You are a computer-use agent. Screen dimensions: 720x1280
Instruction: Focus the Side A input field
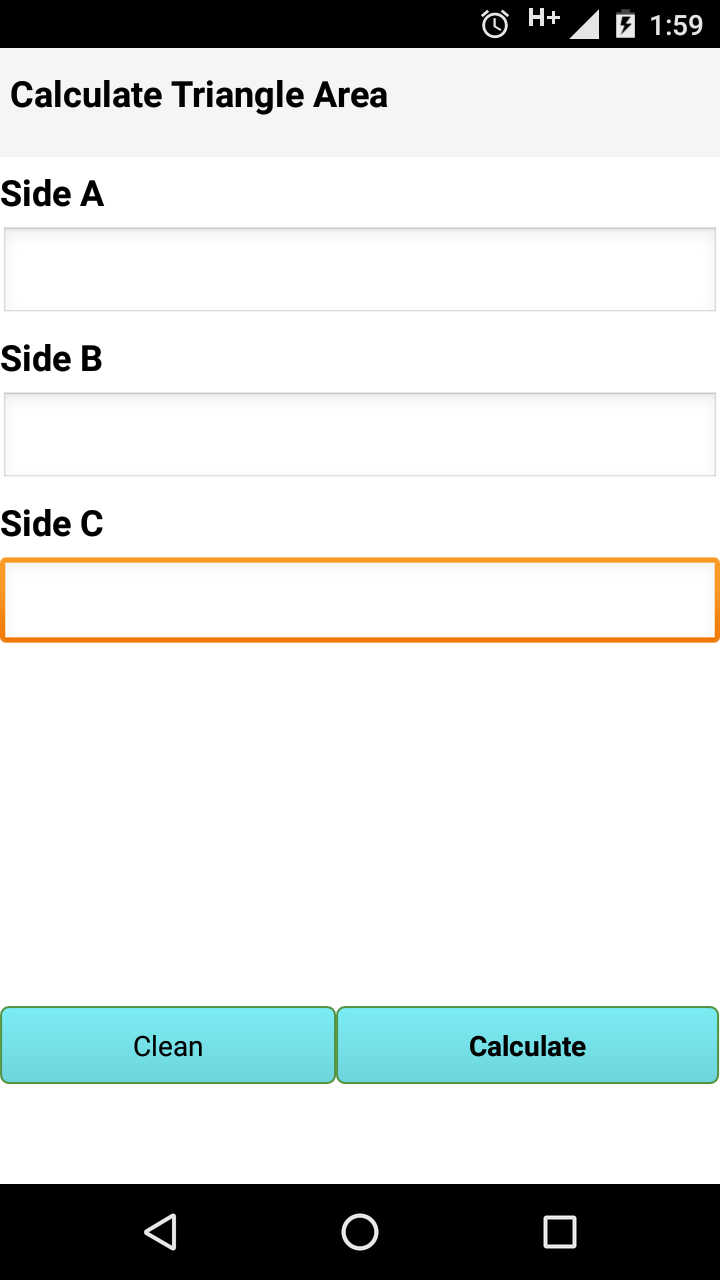click(x=360, y=270)
